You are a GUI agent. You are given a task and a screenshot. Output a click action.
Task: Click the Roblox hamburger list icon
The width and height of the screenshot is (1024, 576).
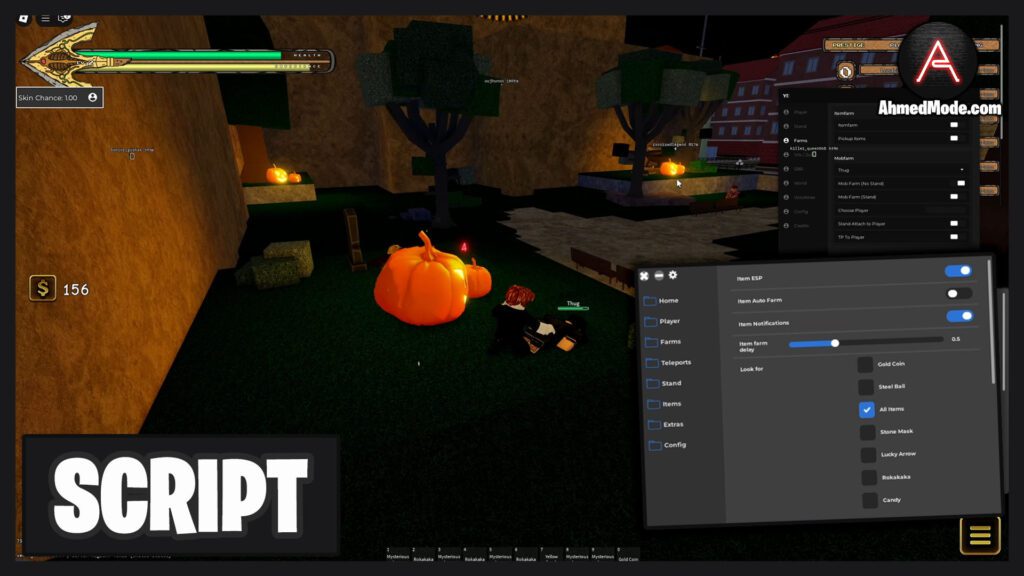(x=45, y=17)
